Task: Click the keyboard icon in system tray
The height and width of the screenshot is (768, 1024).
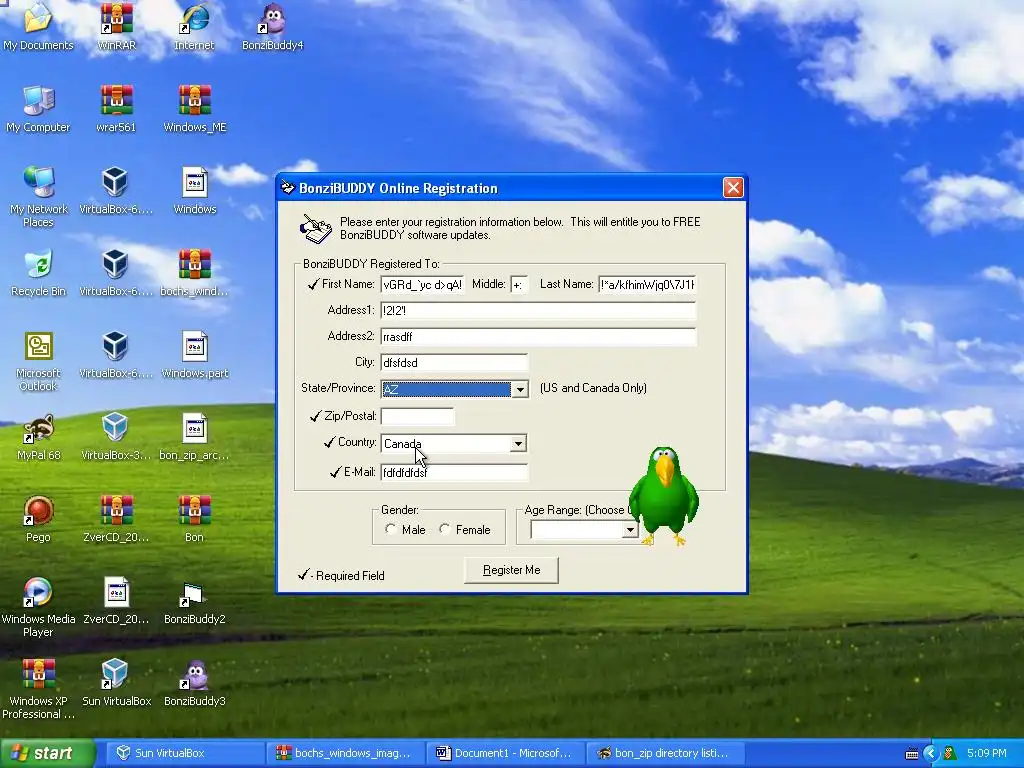Action: click(x=912, y=754)
